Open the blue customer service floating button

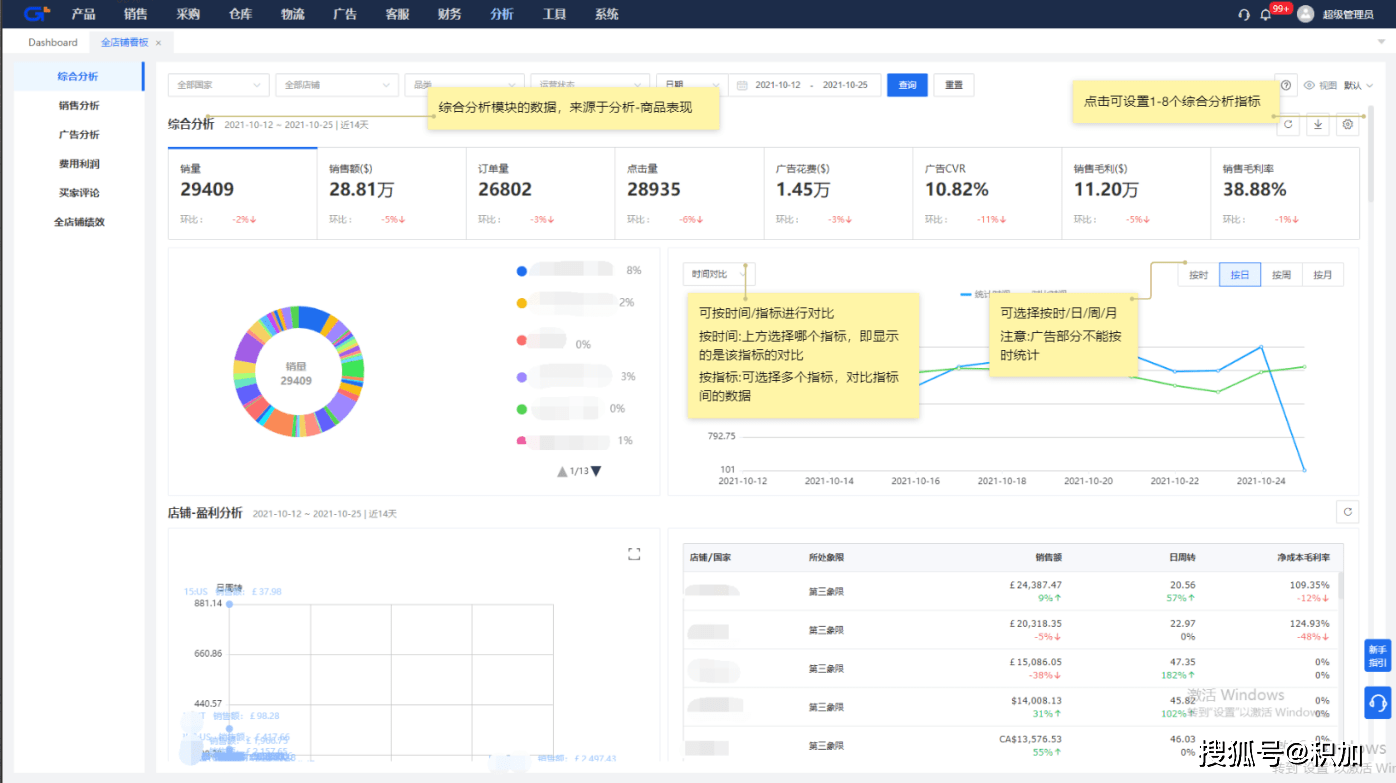(x=1377, y=702)
